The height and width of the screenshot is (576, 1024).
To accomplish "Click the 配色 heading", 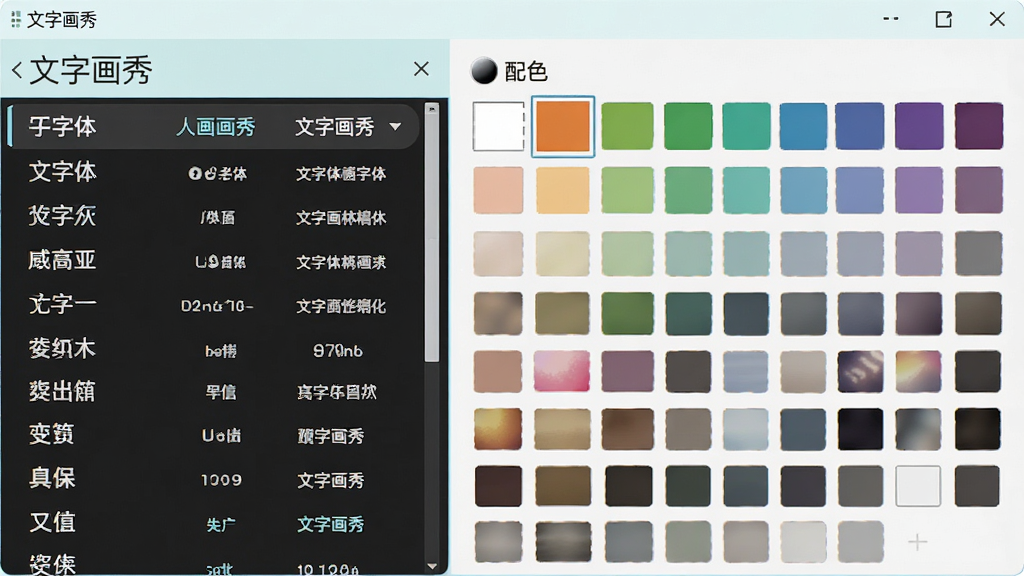I will click(526, 71).
